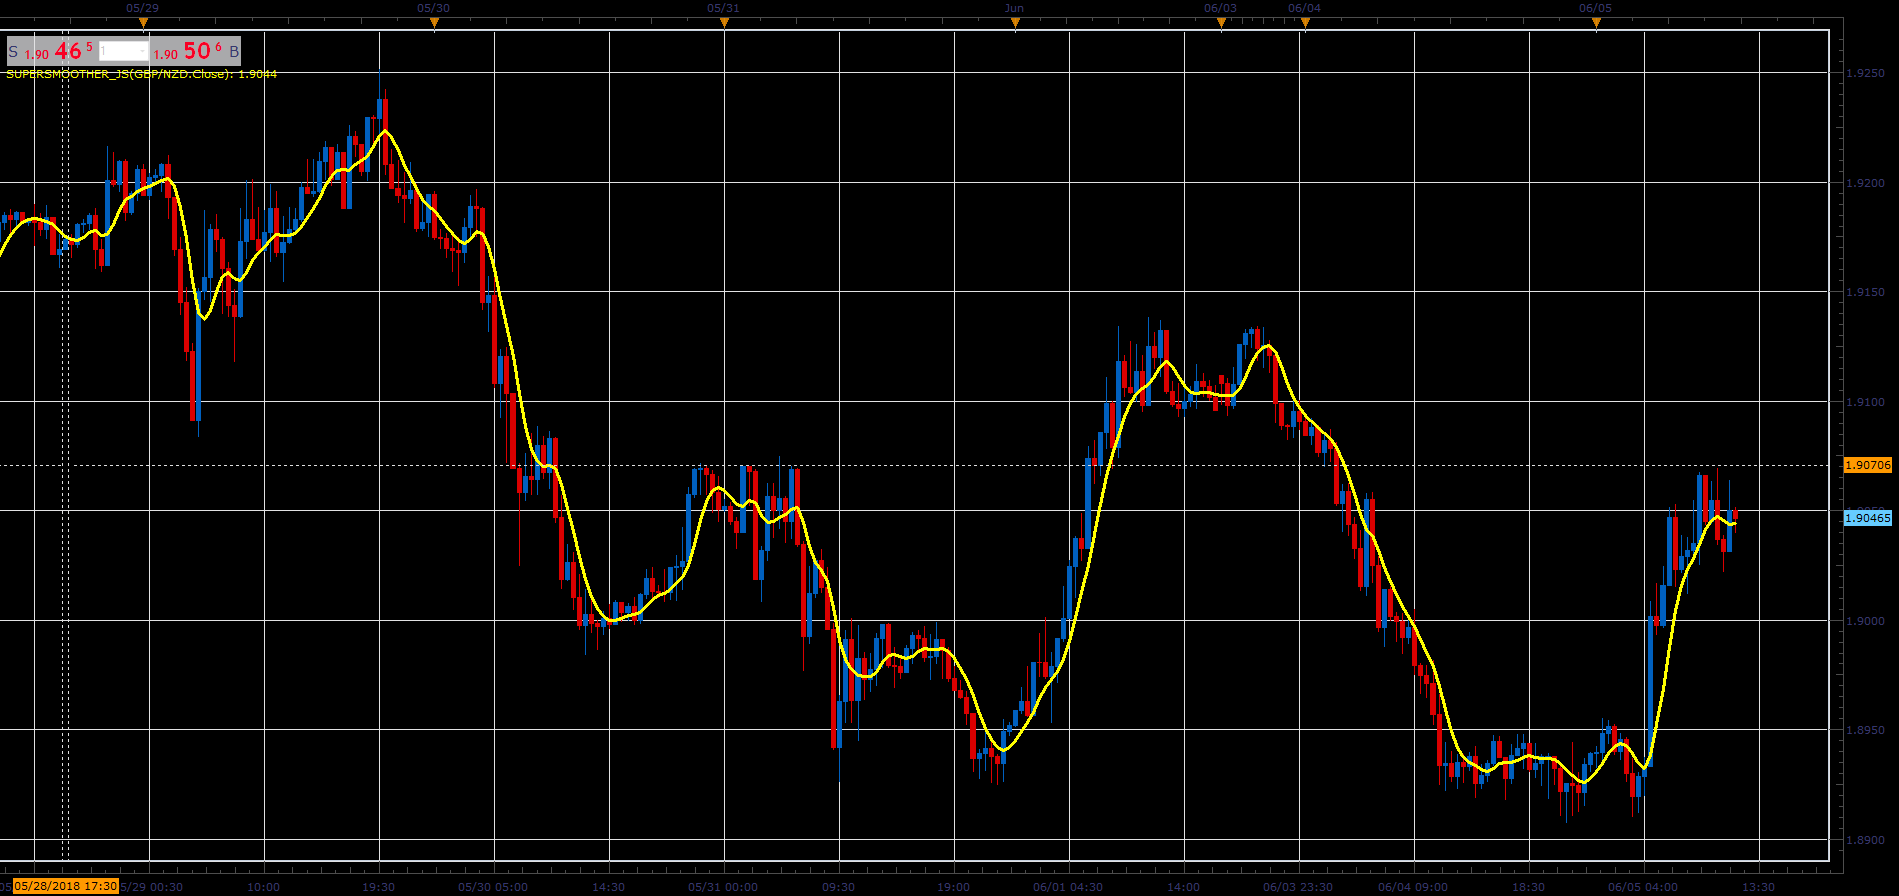Image resolution: width=1899 pixels, height=896 pixels.
Task: Click the Sell price 1.90465 button
Action: (x=52, y=51)
